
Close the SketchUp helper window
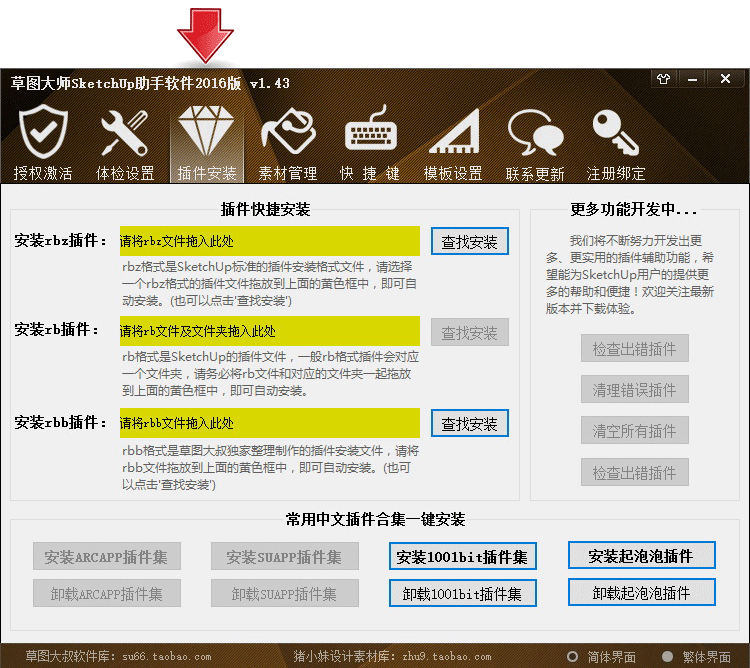tap(725, 79)
